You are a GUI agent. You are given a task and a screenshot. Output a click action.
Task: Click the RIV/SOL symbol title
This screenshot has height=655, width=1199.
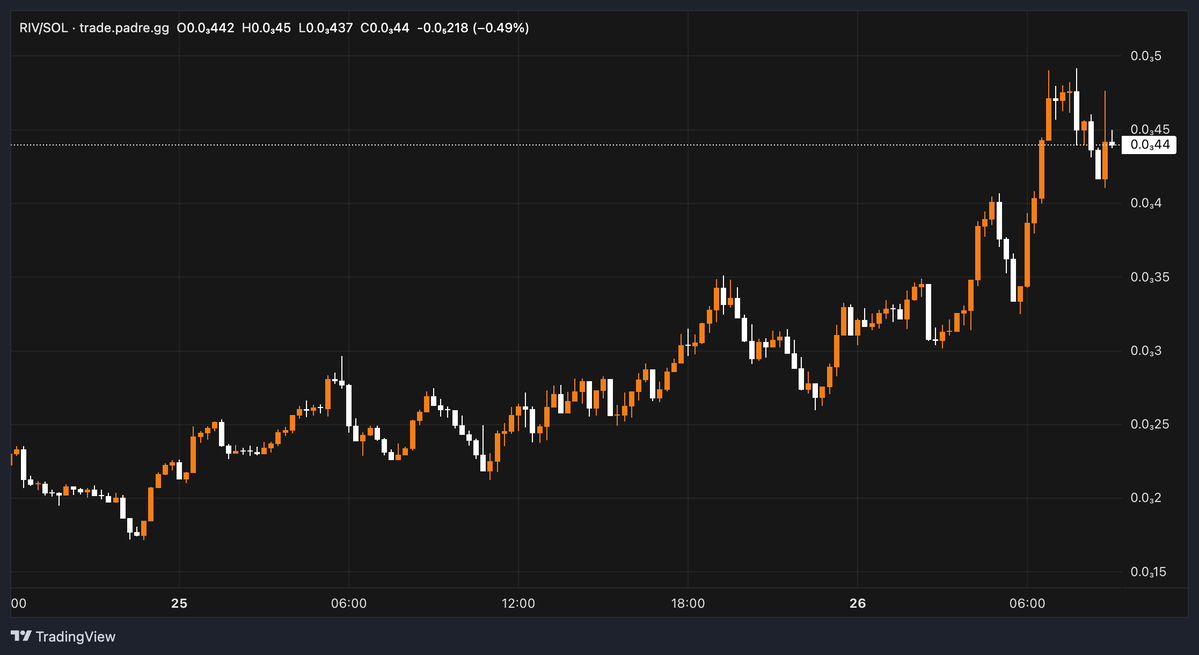click(x=44, y=28)
